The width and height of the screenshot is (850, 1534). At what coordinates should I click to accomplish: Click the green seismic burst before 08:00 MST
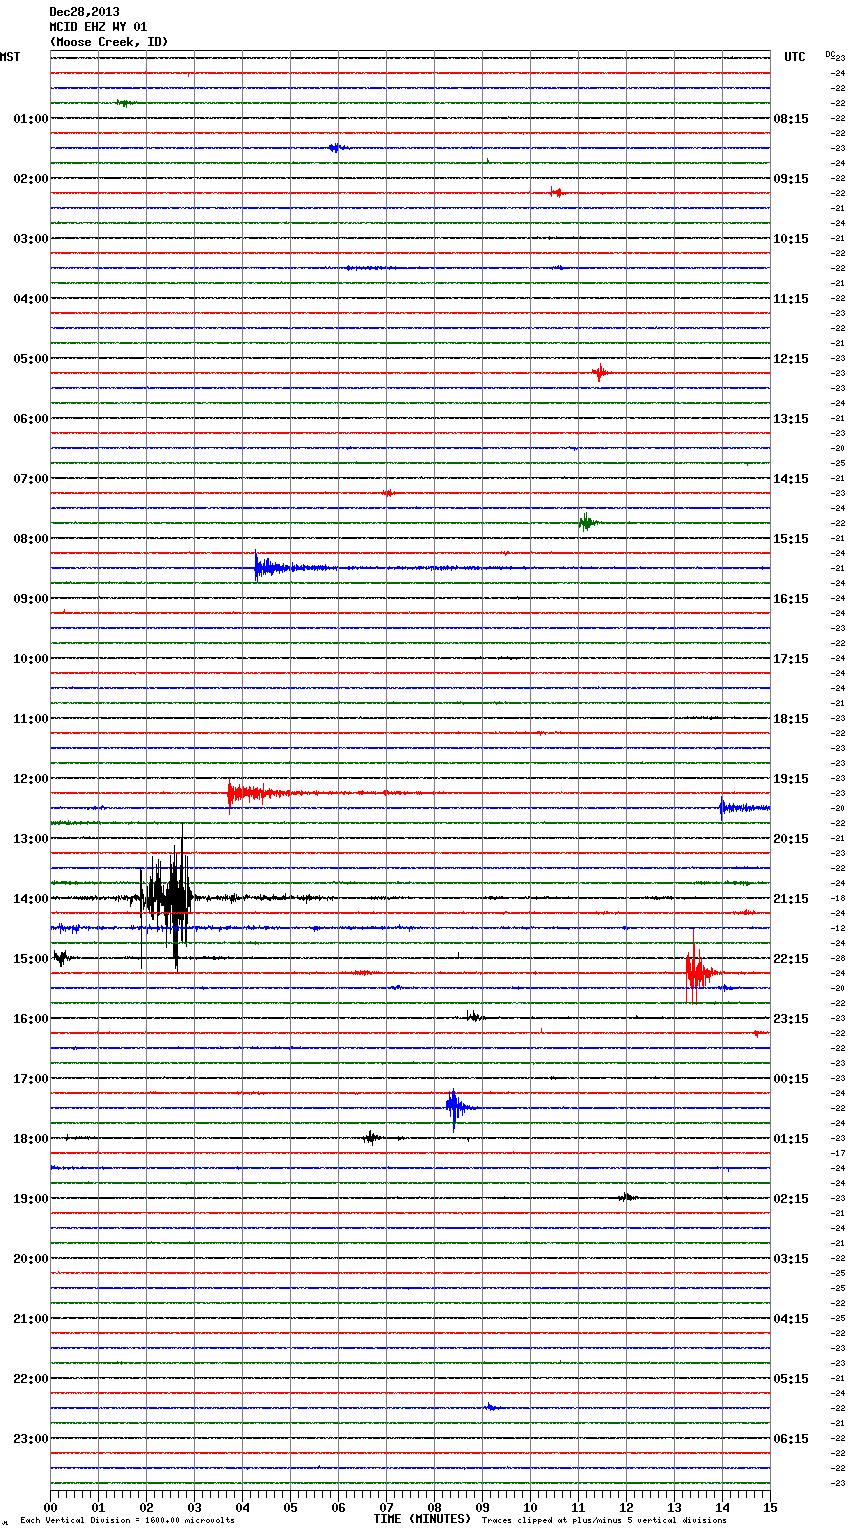587,521
